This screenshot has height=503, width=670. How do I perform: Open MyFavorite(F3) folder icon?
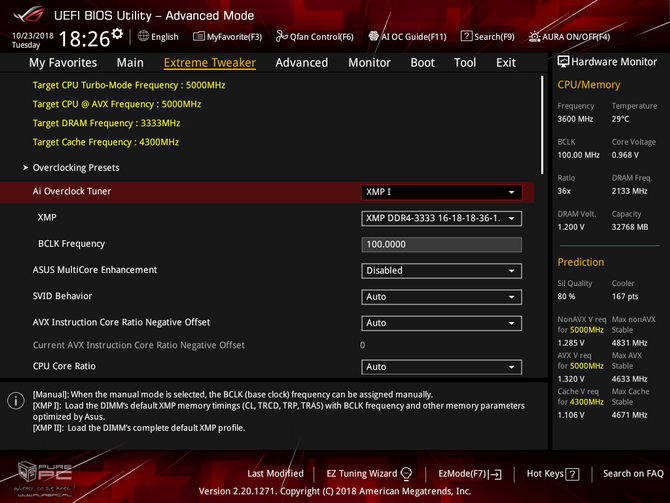click(198, 36)
